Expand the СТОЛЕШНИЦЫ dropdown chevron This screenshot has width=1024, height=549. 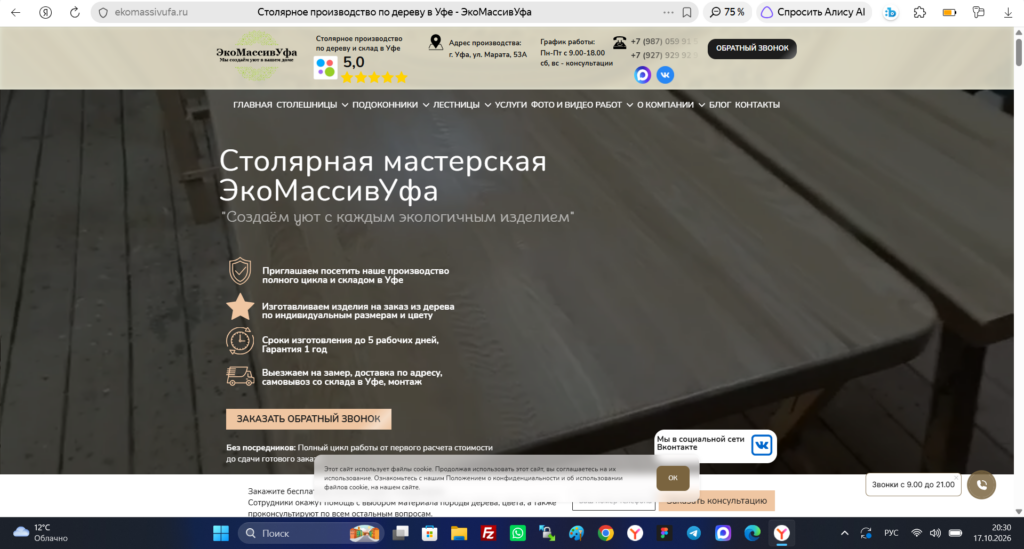point(344,105)
